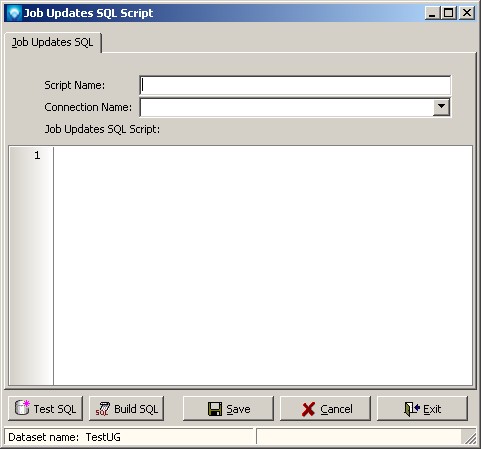Click the Test SQL button label
The width and height of the screenshot is (481, 449).
click(55, 409)
